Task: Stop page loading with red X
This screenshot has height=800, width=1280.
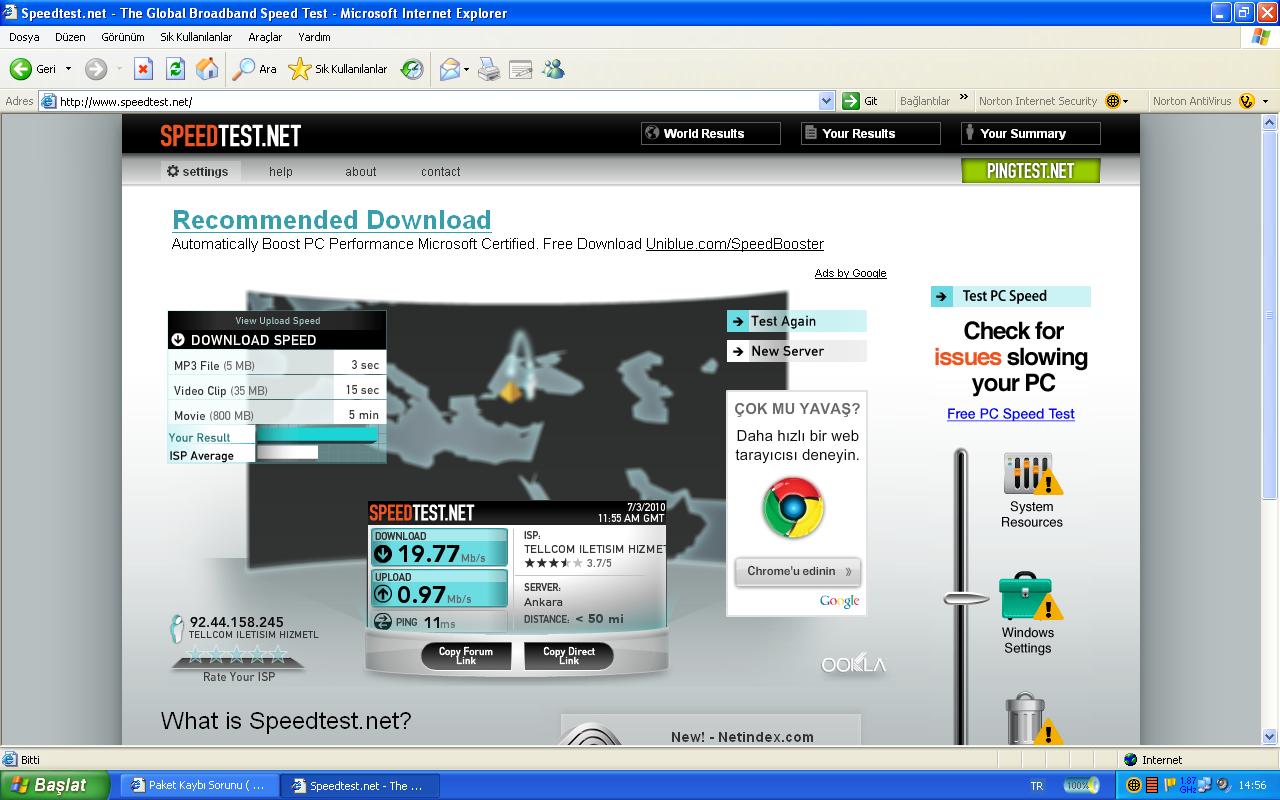Action: click(x=143, y=69)
